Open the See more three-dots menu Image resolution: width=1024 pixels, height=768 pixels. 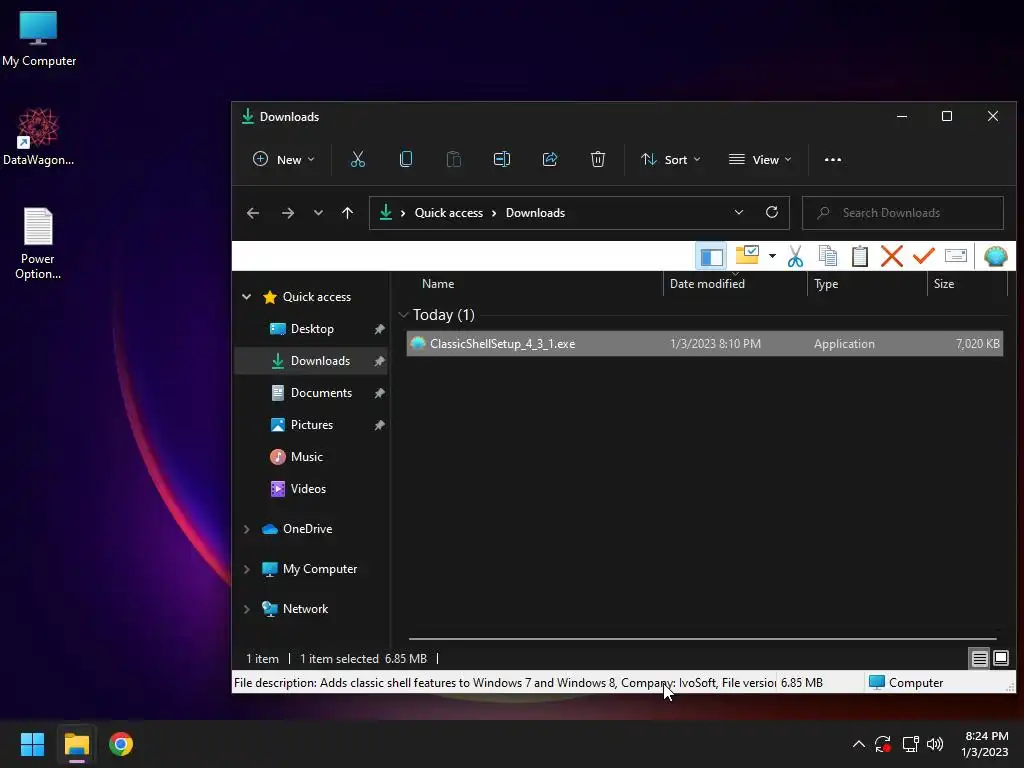click(x=833, y=159)
